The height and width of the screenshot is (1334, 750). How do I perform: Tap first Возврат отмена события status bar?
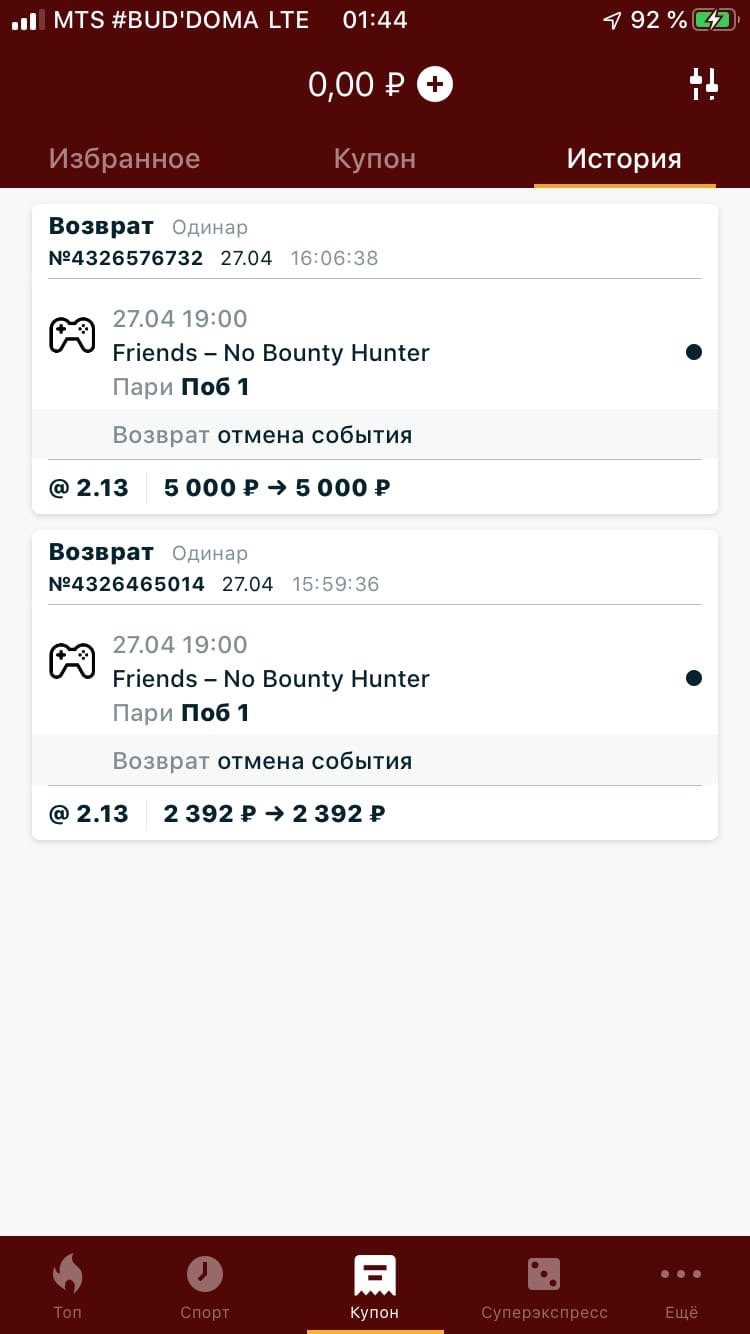tap(375, 435)
